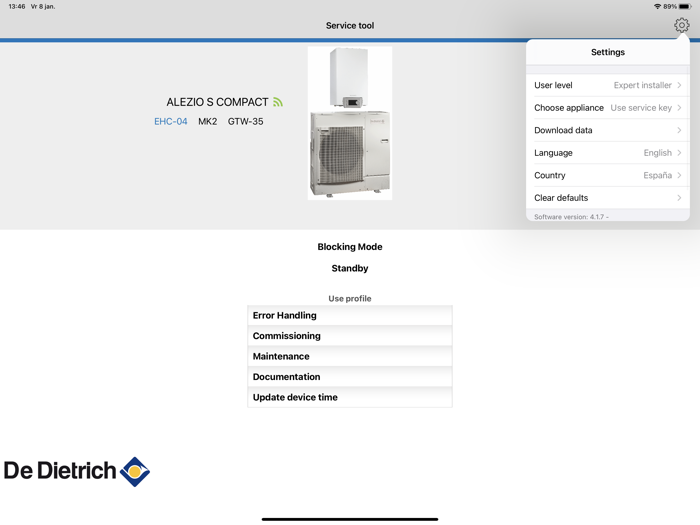The width and height of the screenshot is (700, 525).
Task: Tap the Software version 4.1.7 text
Action: tap(571, 217)
